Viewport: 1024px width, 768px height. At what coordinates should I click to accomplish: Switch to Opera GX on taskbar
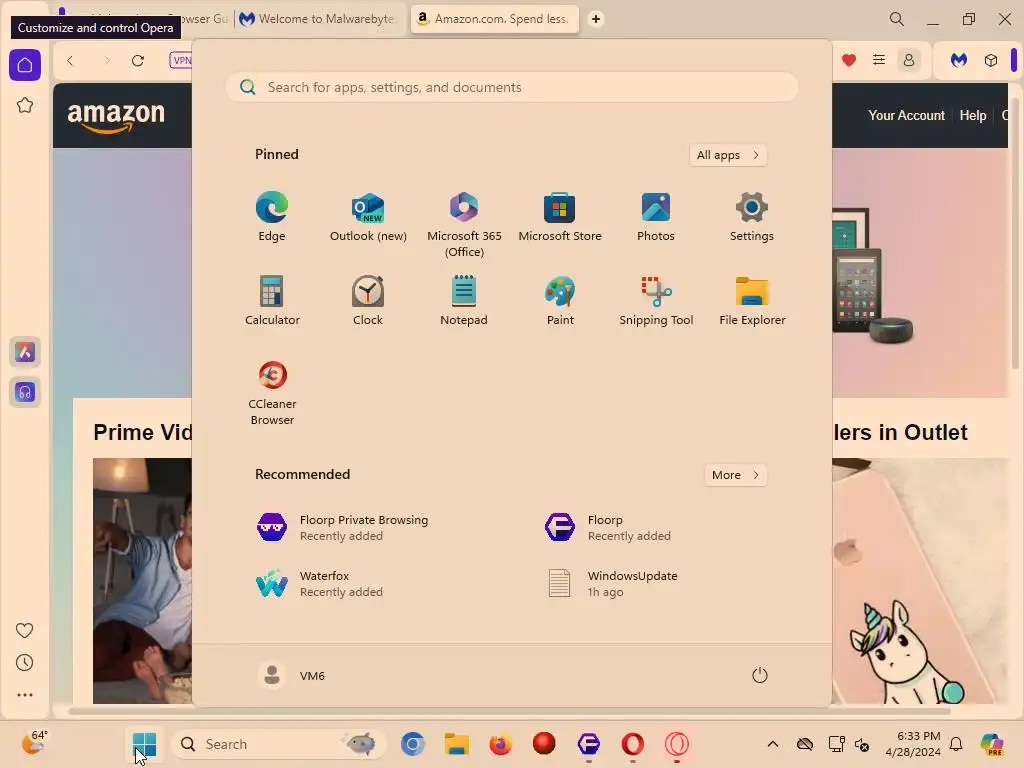[677, 744]
